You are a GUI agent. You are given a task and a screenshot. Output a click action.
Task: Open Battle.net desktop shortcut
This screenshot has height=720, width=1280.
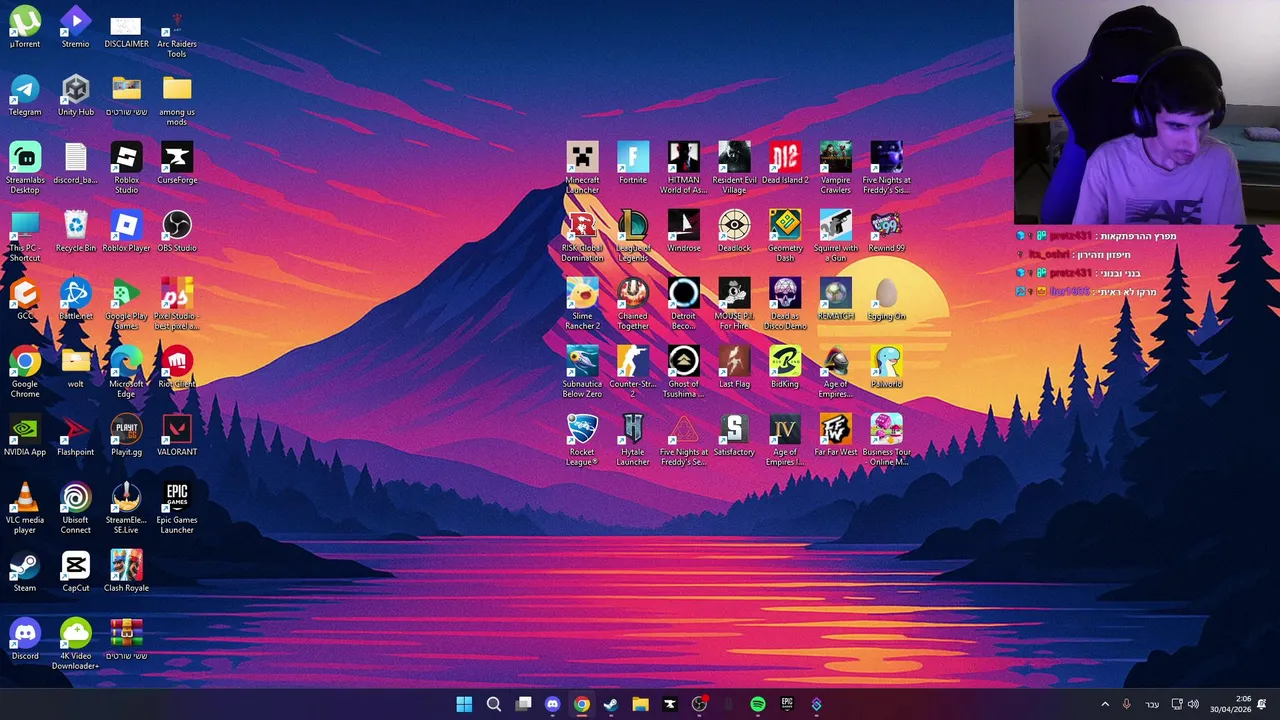(75, 299)
